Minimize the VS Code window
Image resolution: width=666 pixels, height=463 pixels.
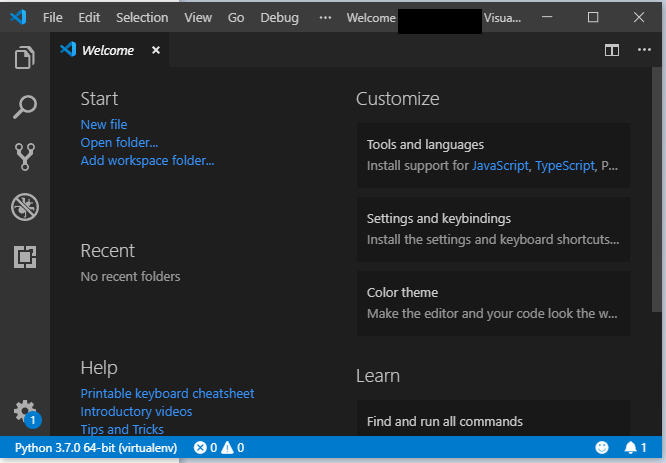click(547, 17)
